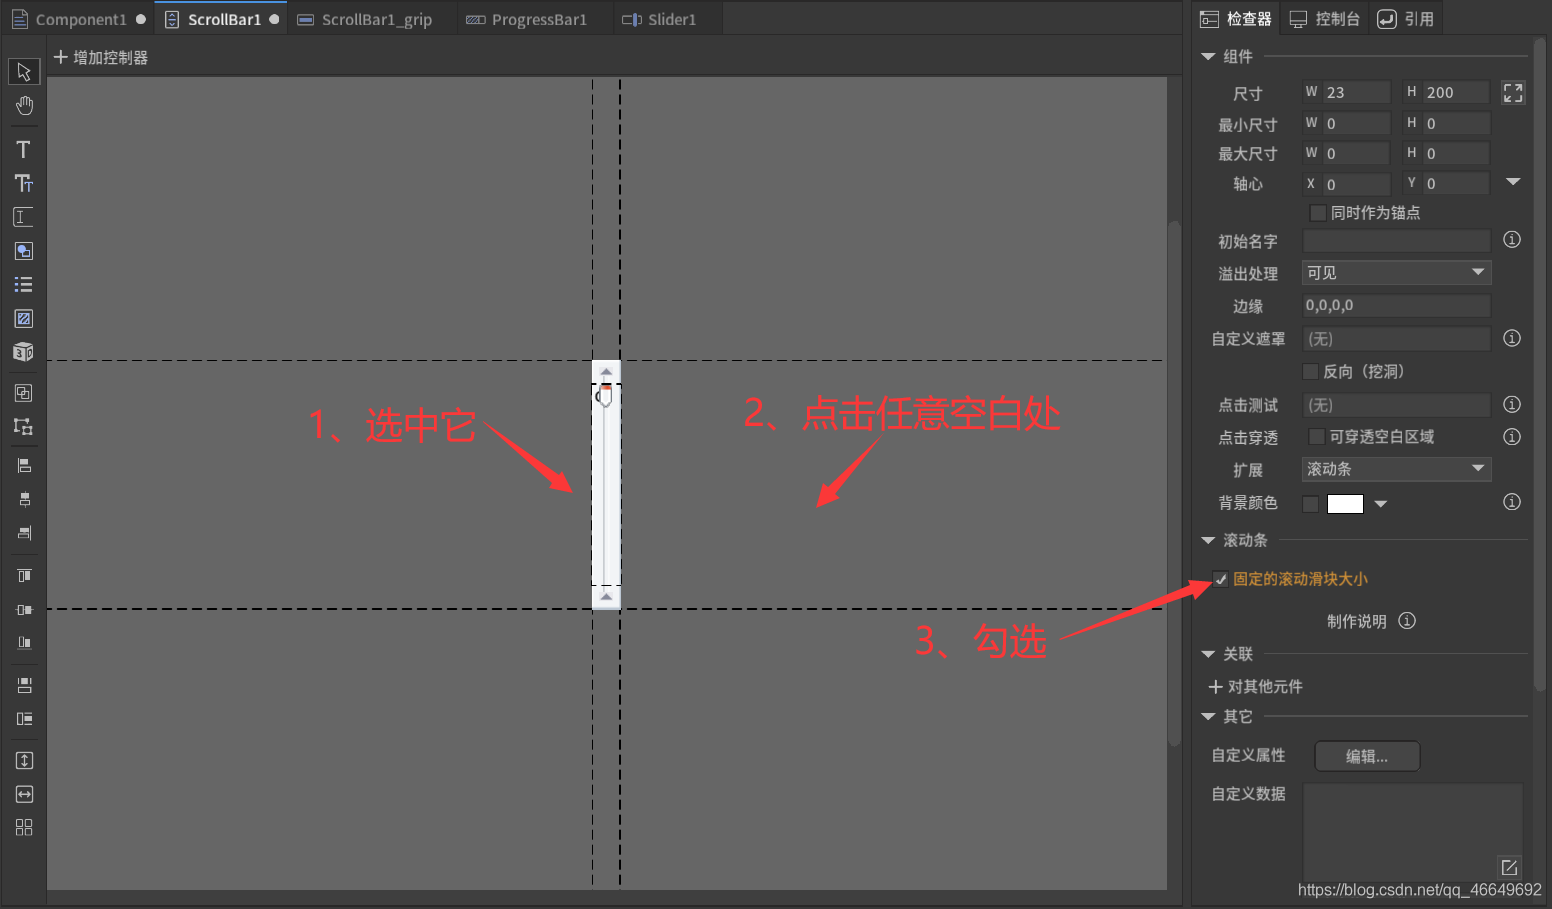Toggle the 背景颜色 enable checkbox
Image resolution: width=1552 pixels, height=909 pixels.
(x=1310, y=504)
